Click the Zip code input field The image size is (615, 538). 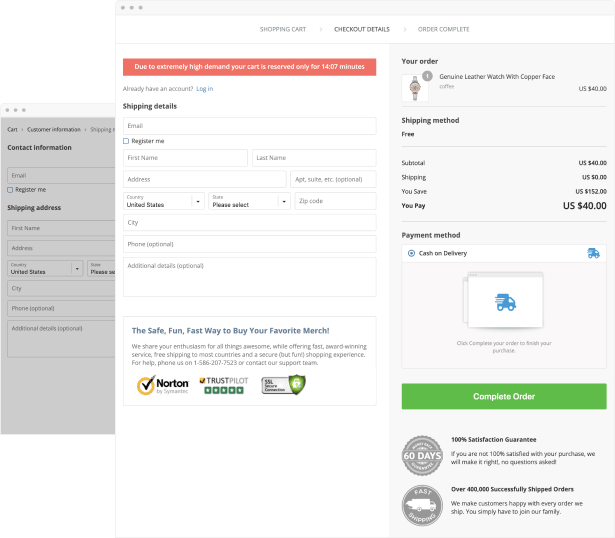coord(335,201)
